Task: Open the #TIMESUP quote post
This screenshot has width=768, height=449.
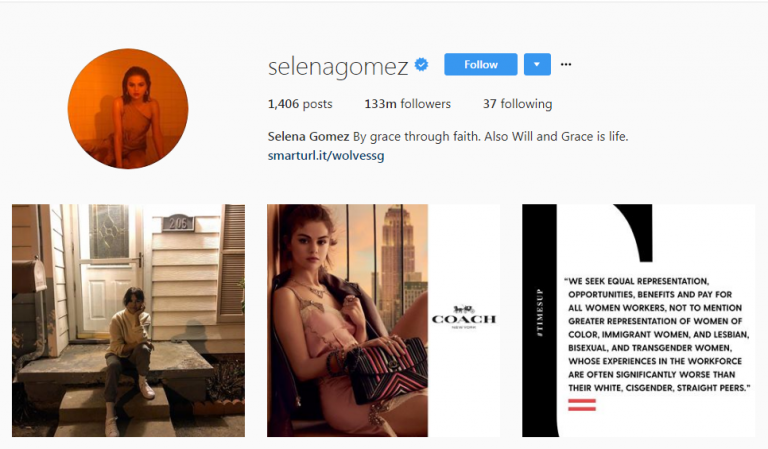Action: (638, 320)
